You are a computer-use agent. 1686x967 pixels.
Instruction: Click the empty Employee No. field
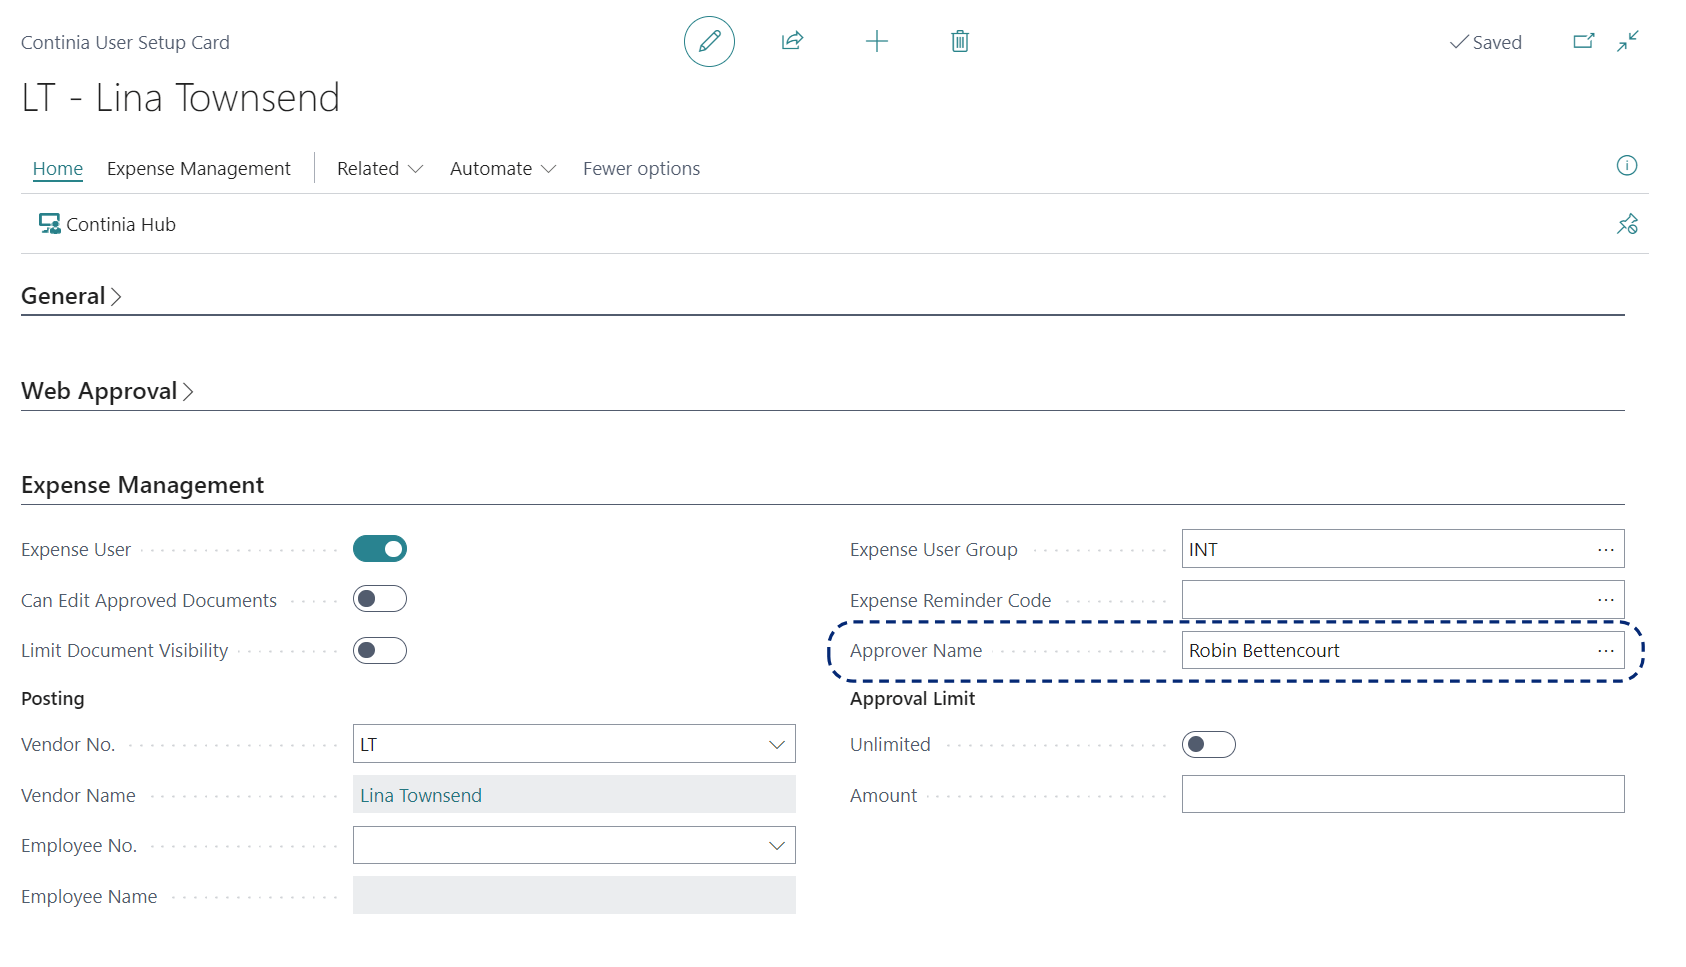tap(574, 846)
